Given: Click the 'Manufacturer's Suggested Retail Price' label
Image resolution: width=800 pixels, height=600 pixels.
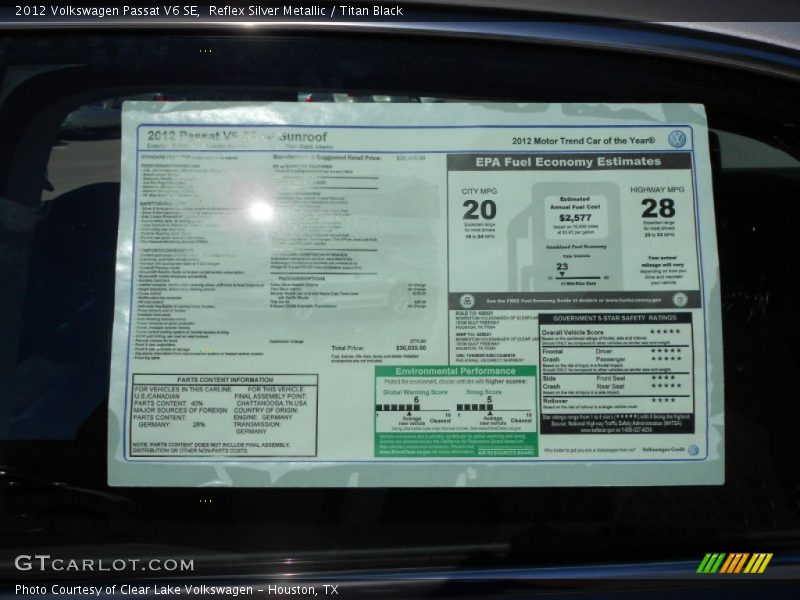Looking at the screenshot, I should (327, 158).
